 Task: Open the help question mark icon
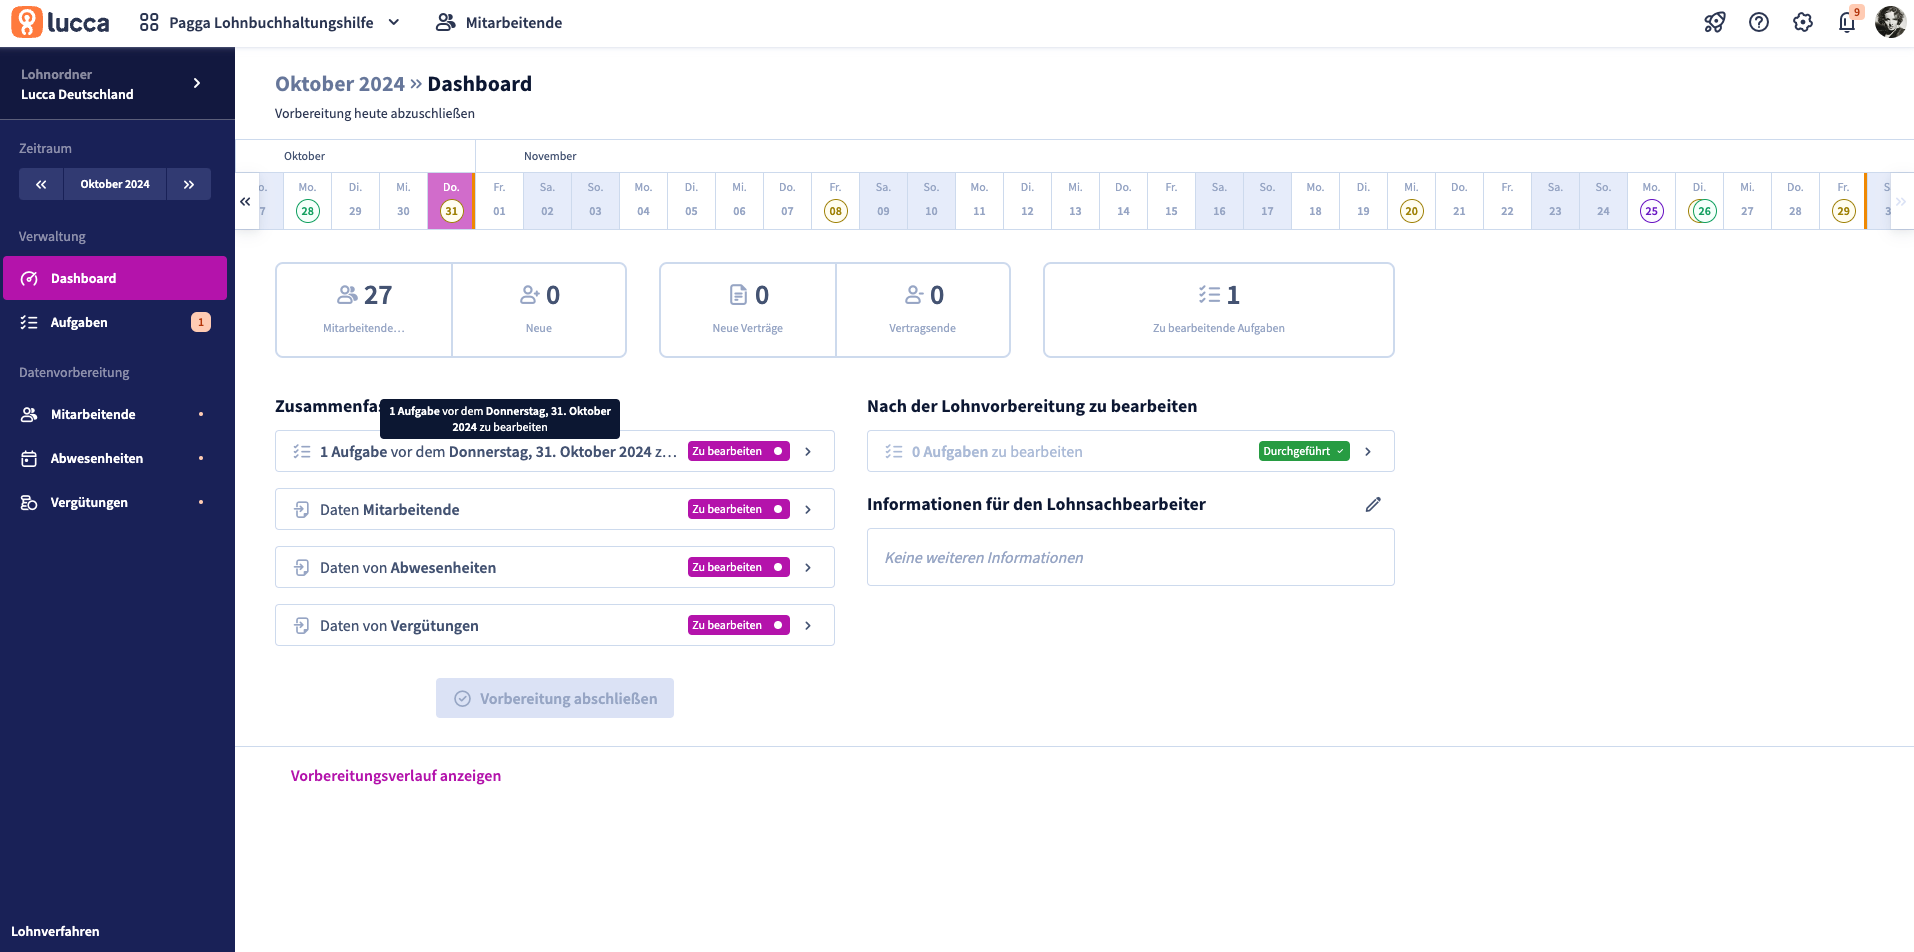(1758, 22)
